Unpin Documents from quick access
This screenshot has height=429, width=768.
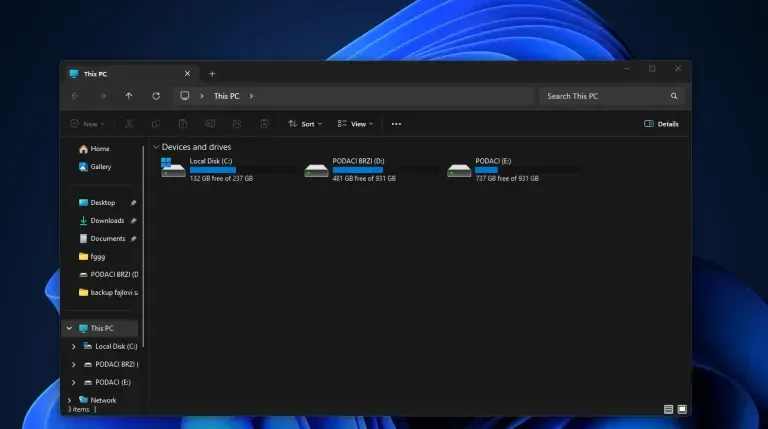click(133, 238)
